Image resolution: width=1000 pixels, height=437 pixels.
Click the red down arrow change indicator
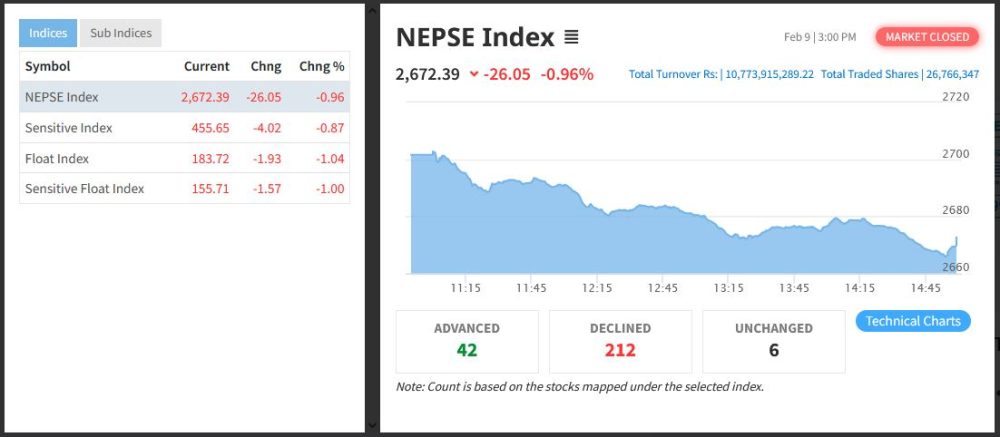[473, 74]
